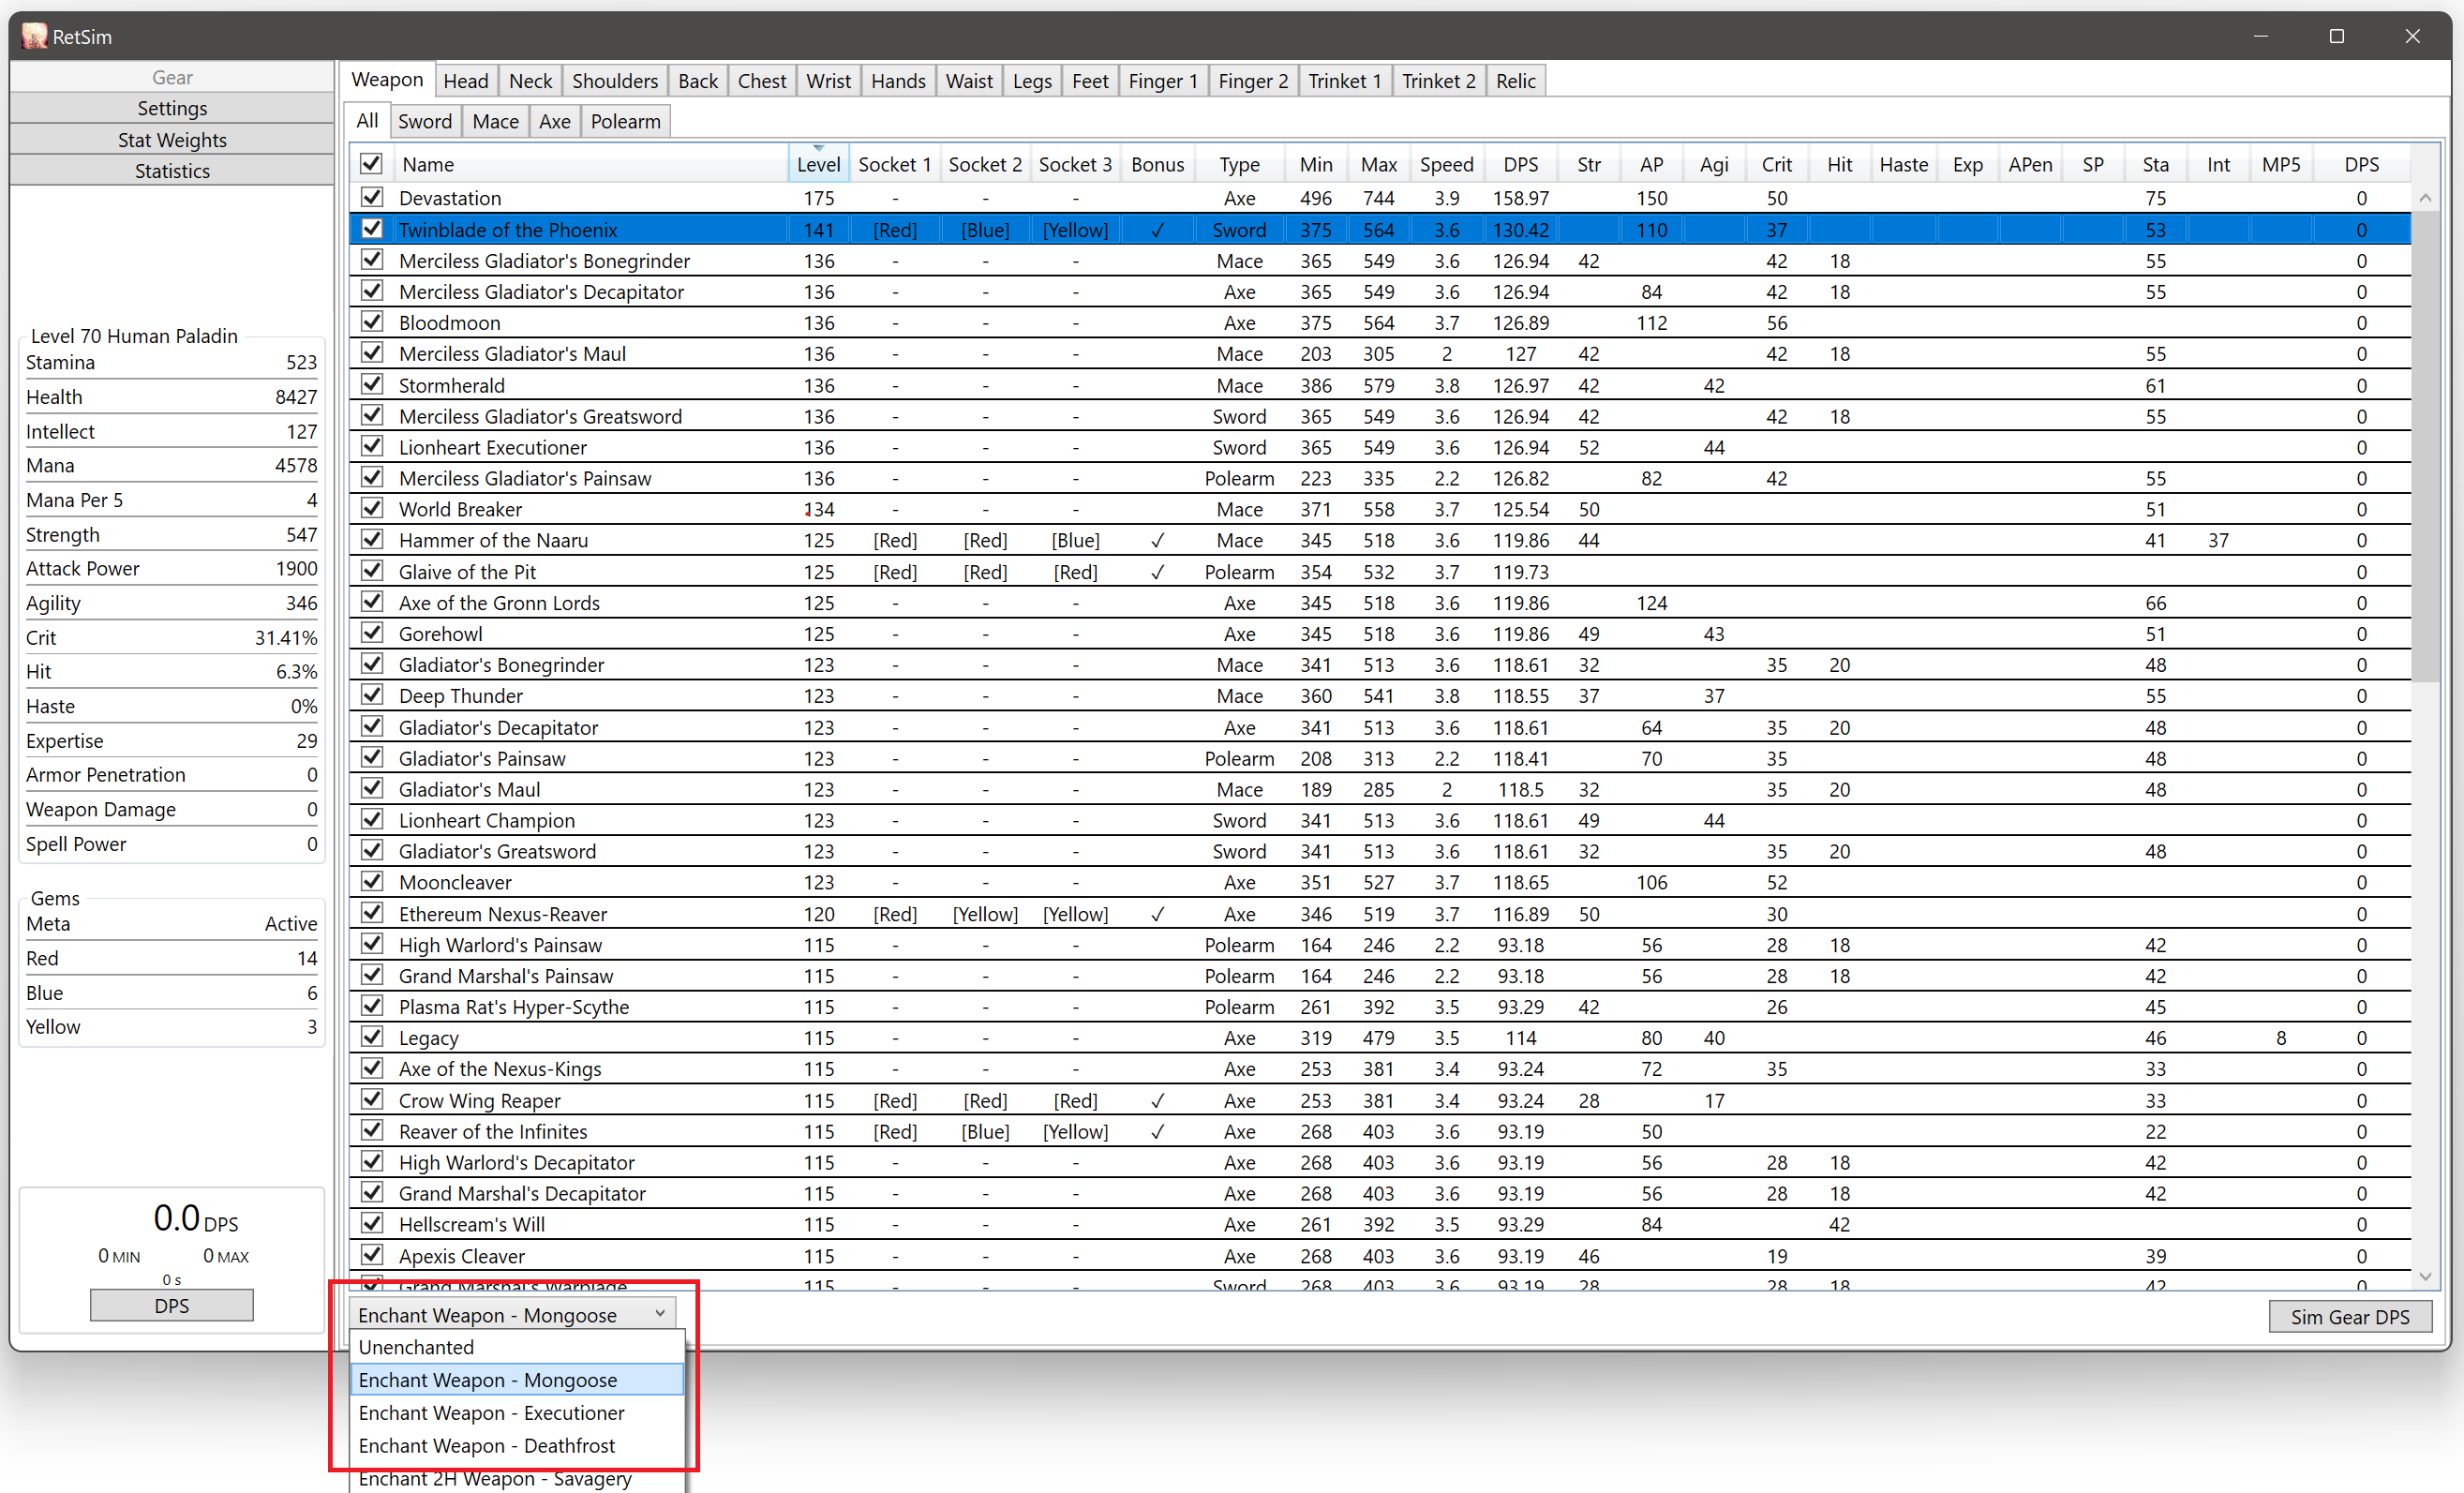
Task: Click the RetSim app icon in title bar
Action: point(34,36)
